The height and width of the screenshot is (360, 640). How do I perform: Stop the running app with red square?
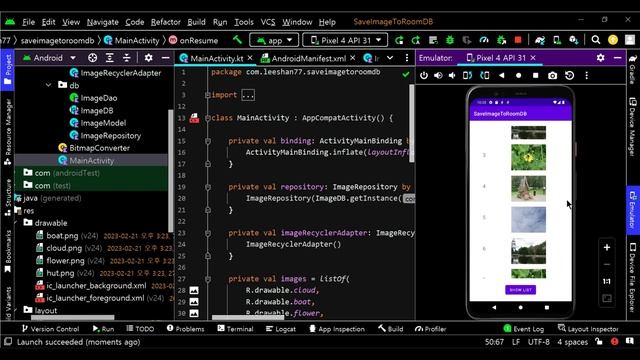(518, 40)
